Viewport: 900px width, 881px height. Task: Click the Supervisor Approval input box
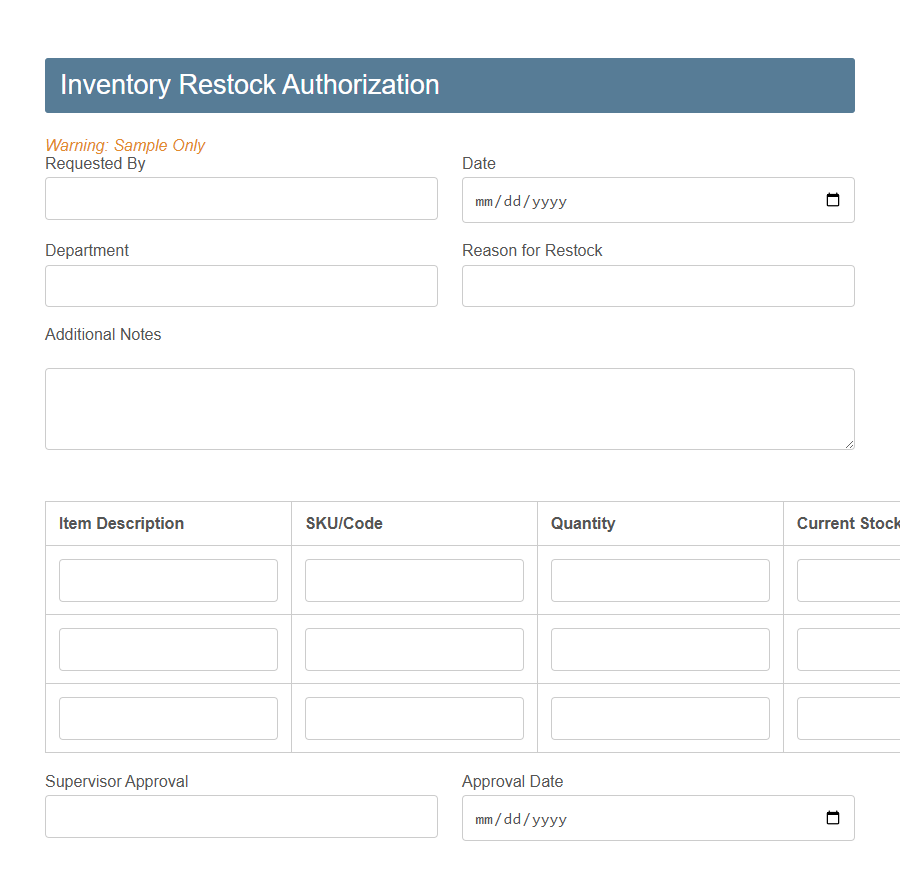[240, 817]
